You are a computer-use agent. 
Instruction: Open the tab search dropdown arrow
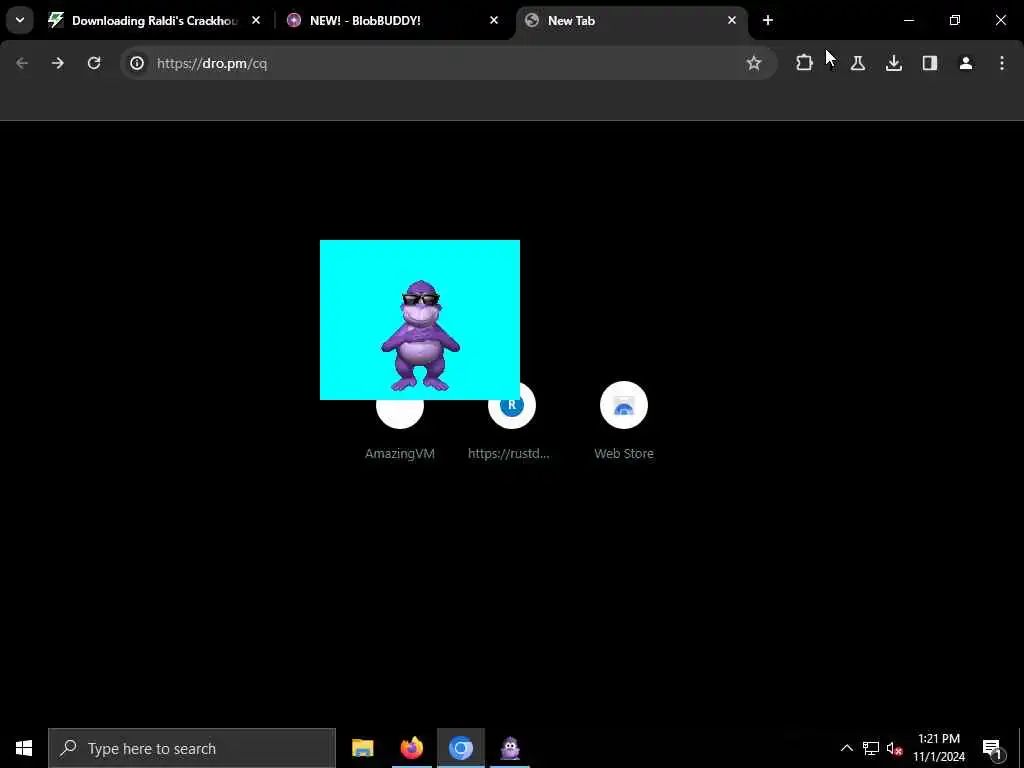pos(20,20)
